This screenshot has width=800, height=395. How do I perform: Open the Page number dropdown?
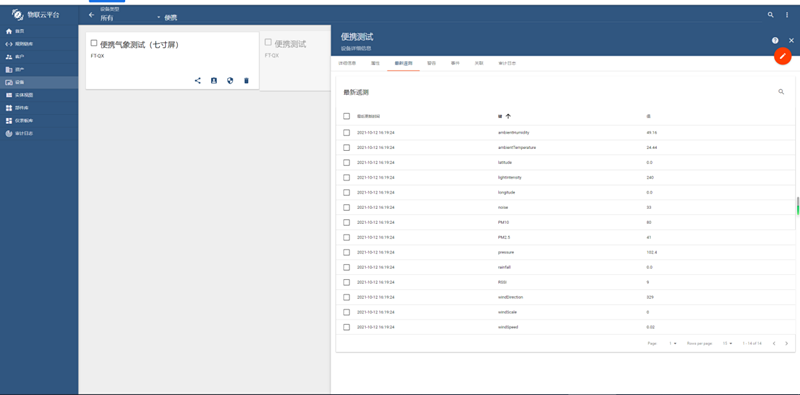[x=673, y=343]
